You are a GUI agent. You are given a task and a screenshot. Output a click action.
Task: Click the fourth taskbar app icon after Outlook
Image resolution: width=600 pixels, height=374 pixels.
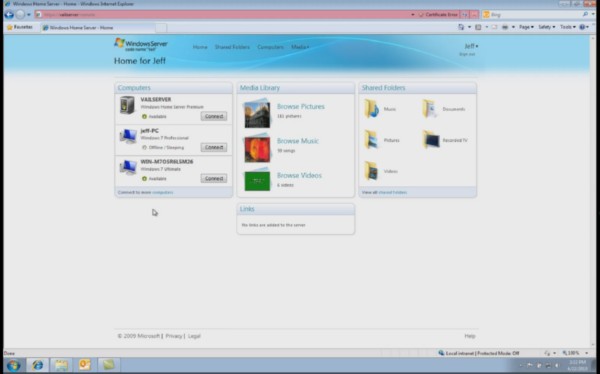108,365
